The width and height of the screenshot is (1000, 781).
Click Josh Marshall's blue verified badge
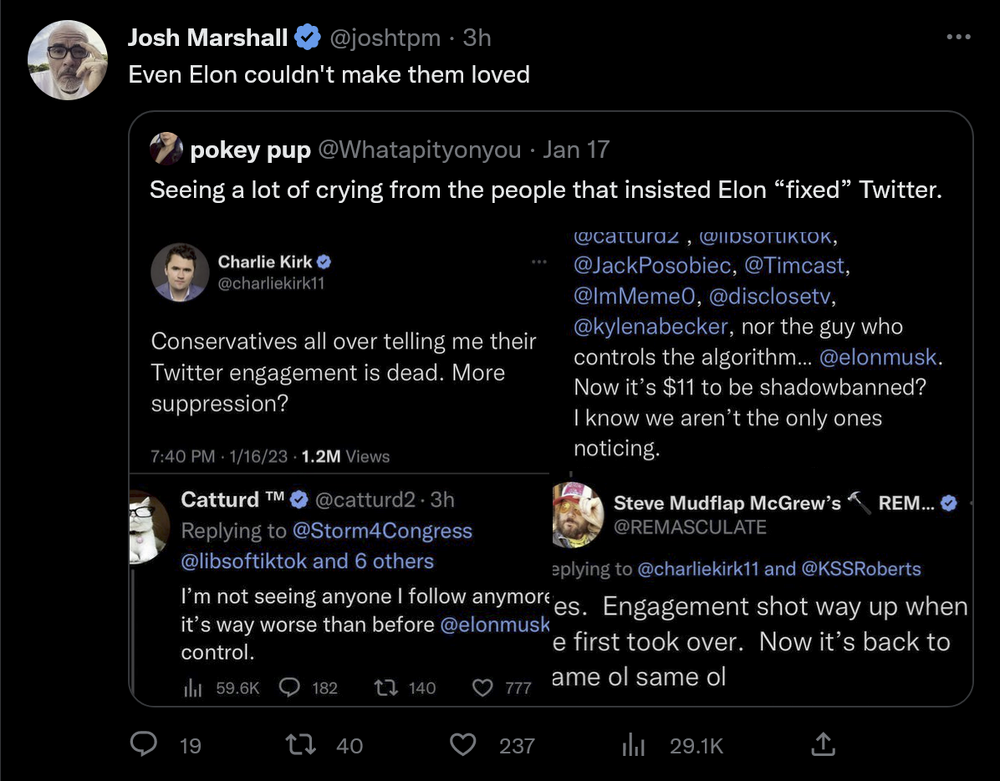[x=307, y=38]
